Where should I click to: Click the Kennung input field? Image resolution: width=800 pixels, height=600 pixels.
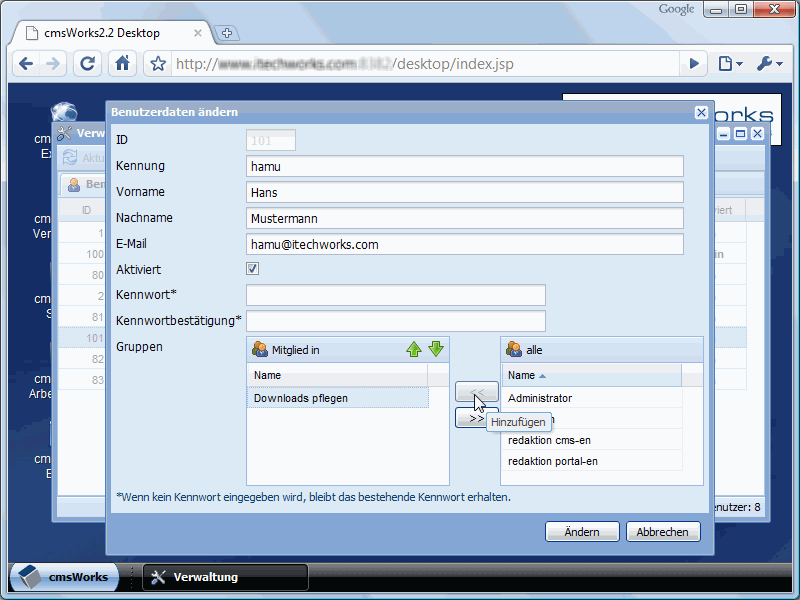[465, 166]
